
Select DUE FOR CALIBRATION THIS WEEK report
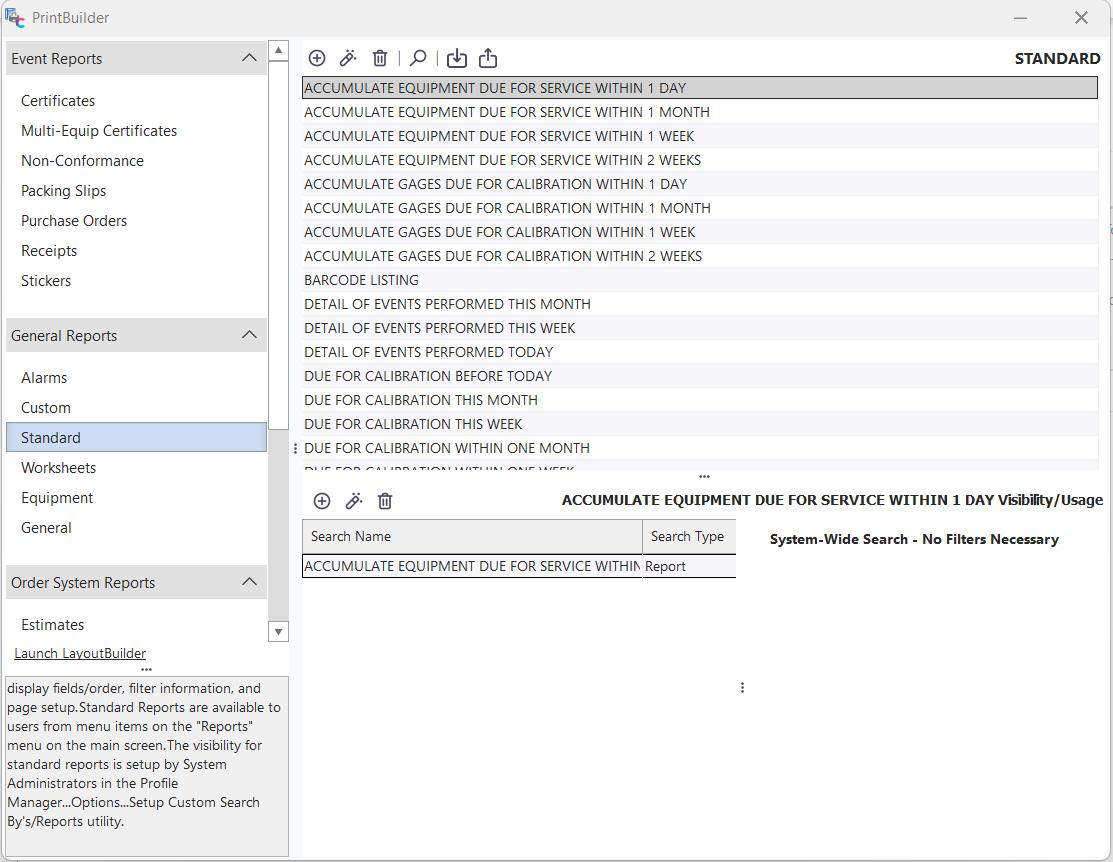coord(413,424)
